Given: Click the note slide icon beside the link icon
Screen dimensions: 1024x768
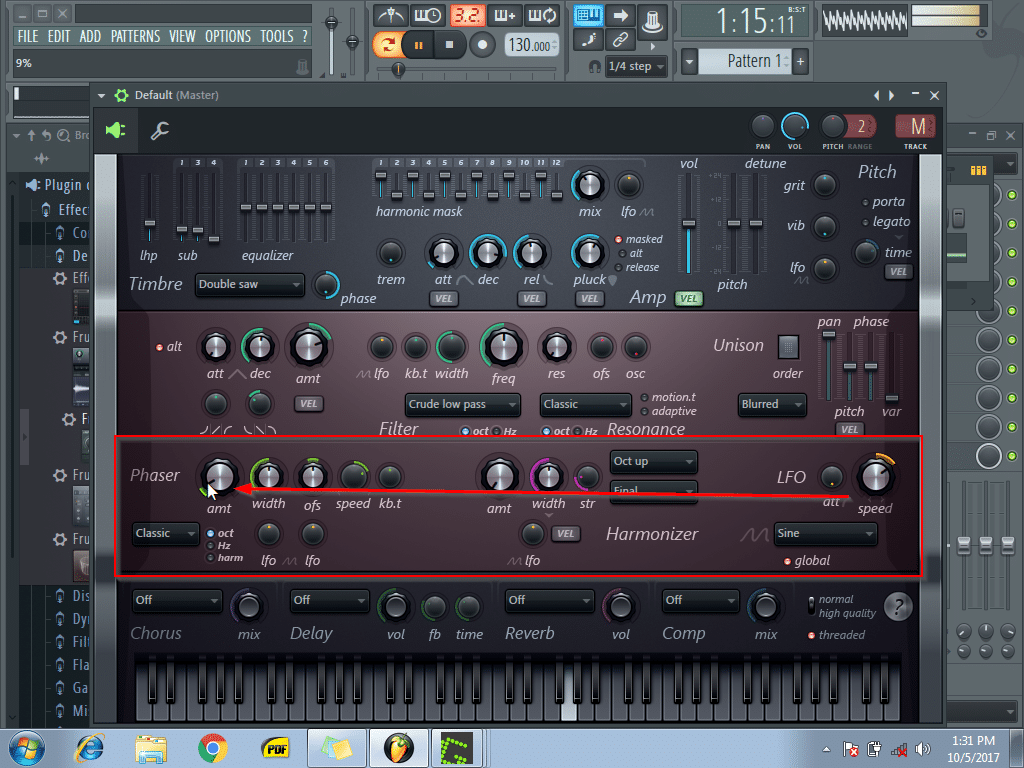Looking at the screenshot, I should coord(588,40).
